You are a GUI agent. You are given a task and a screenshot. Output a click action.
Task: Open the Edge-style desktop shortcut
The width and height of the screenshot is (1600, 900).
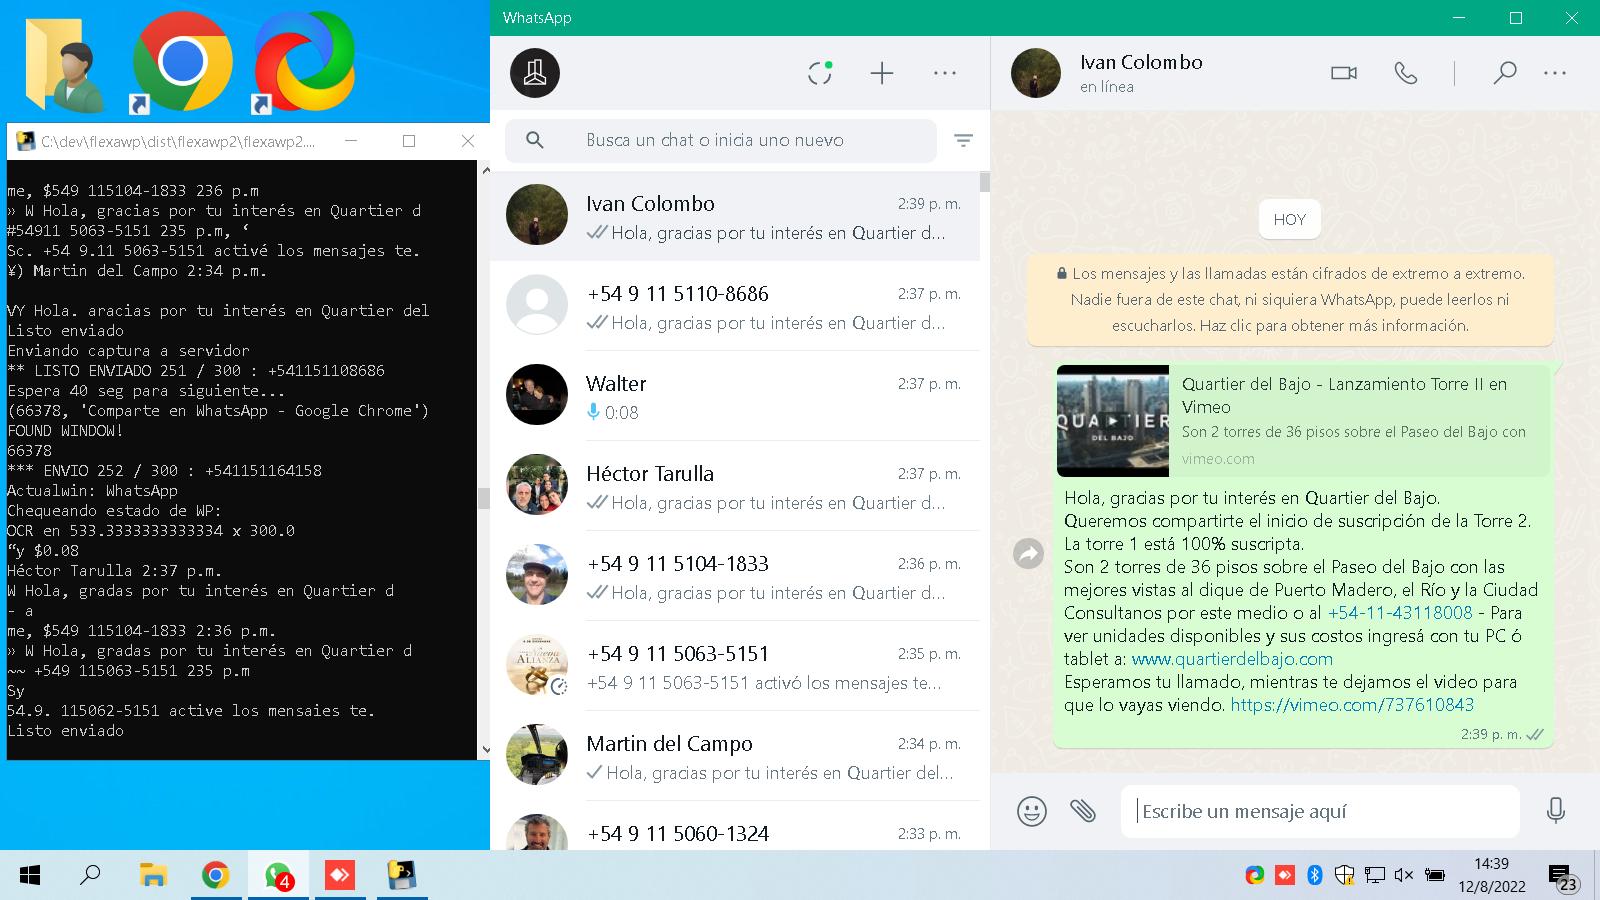point(304,62)
